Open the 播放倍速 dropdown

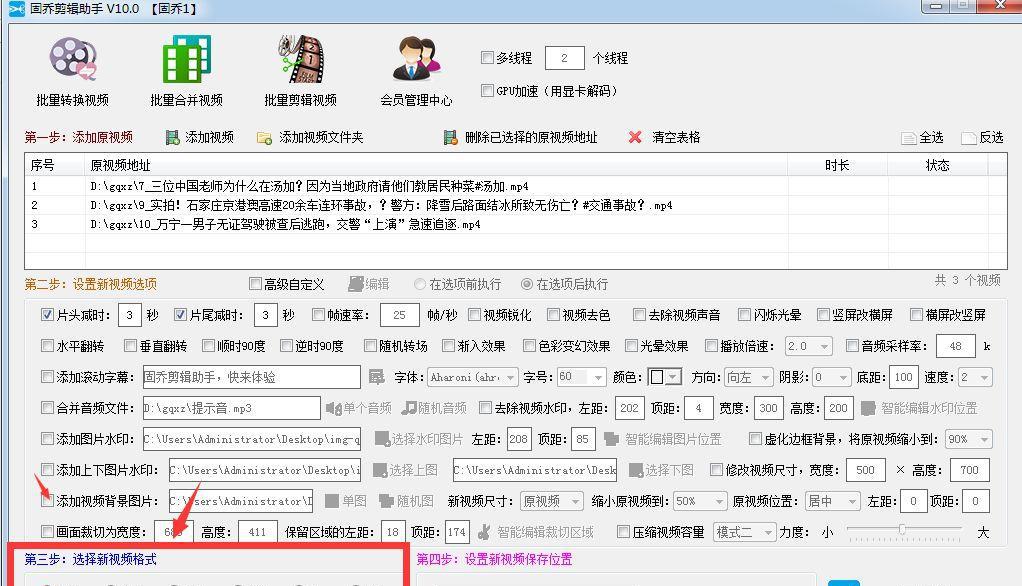808,346
